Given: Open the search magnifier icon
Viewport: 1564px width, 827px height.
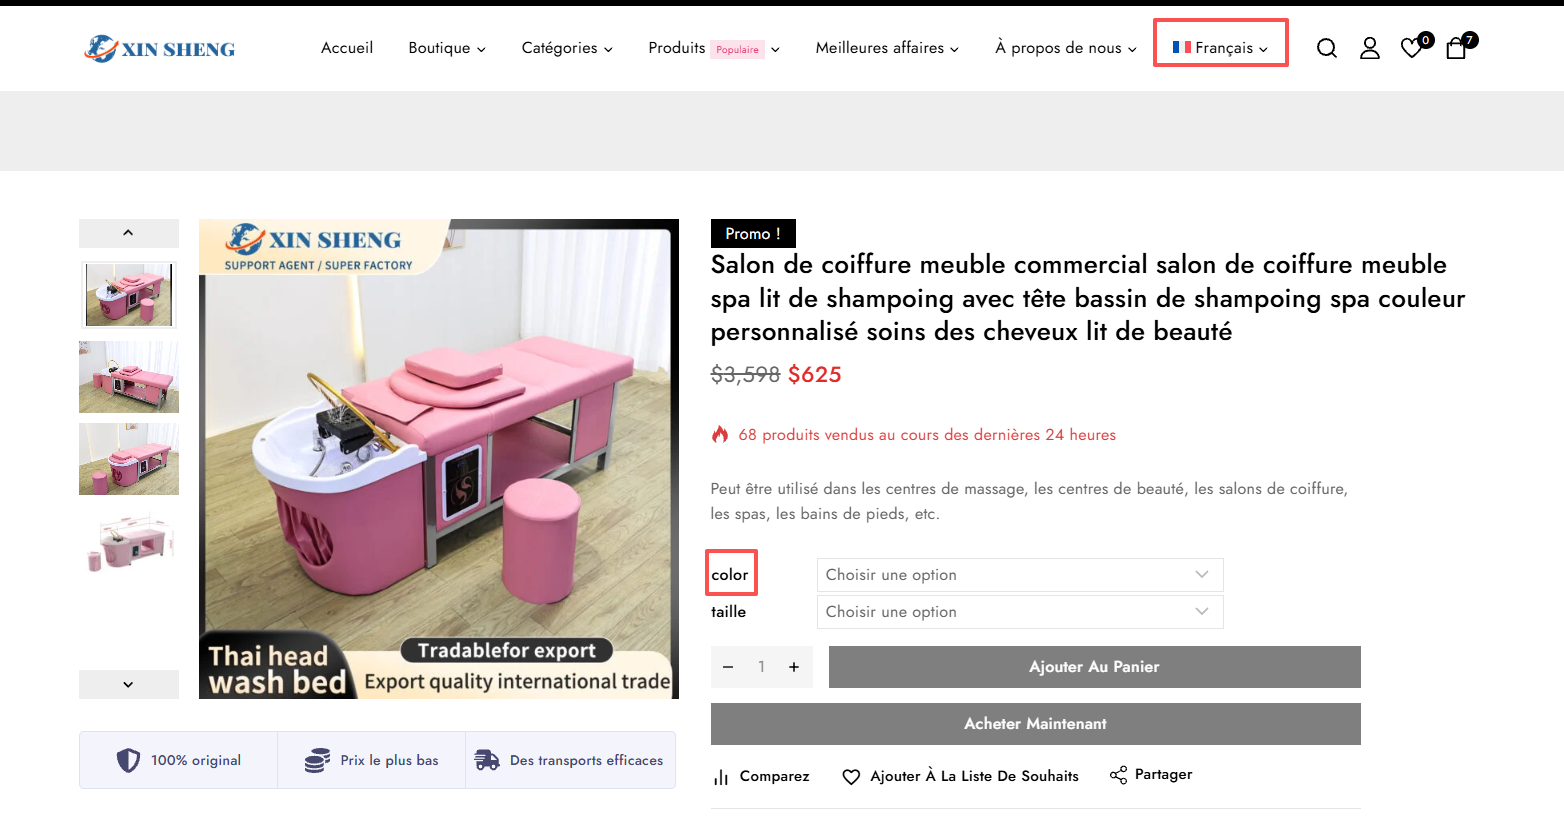Looking at the screenshot, I should pos(1327,48).
